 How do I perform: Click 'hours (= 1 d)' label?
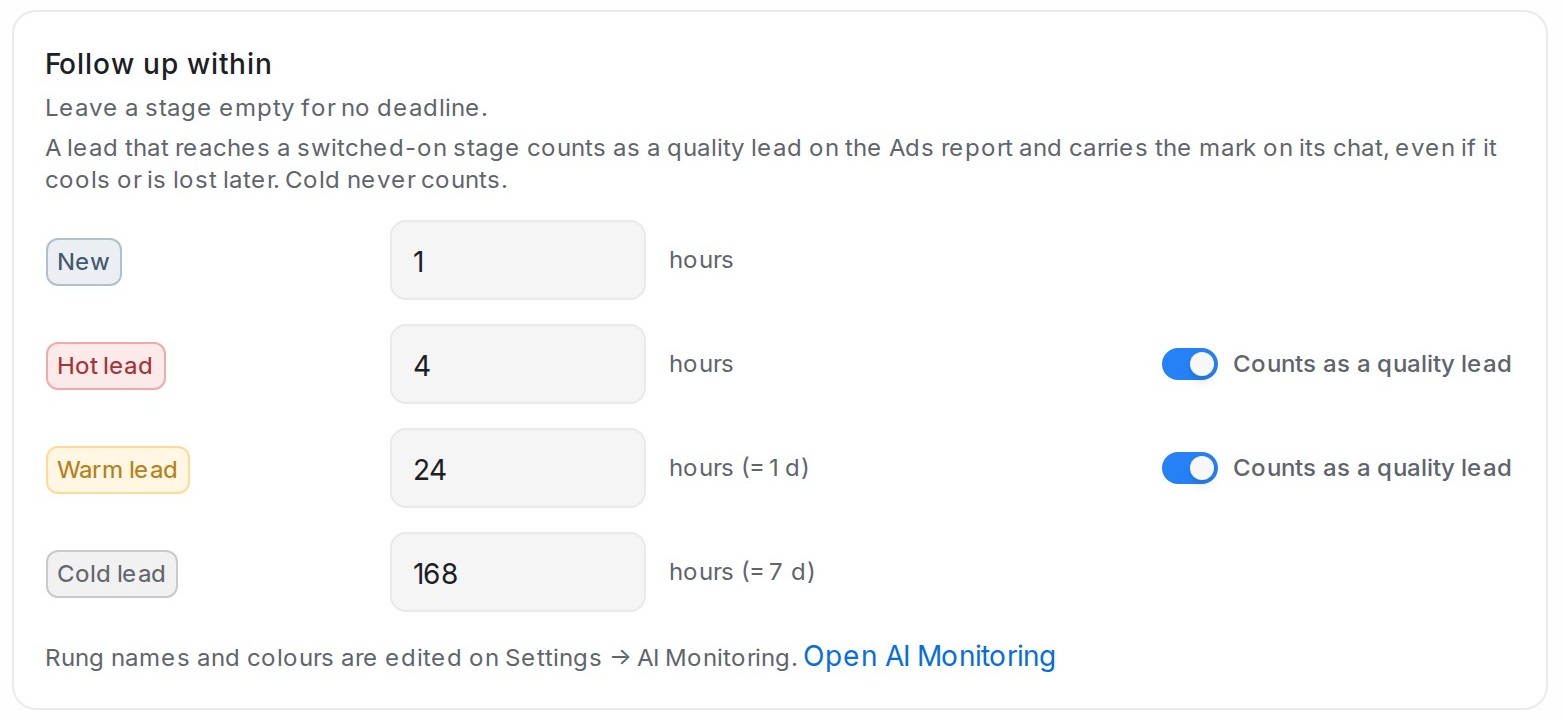[739, 468]
